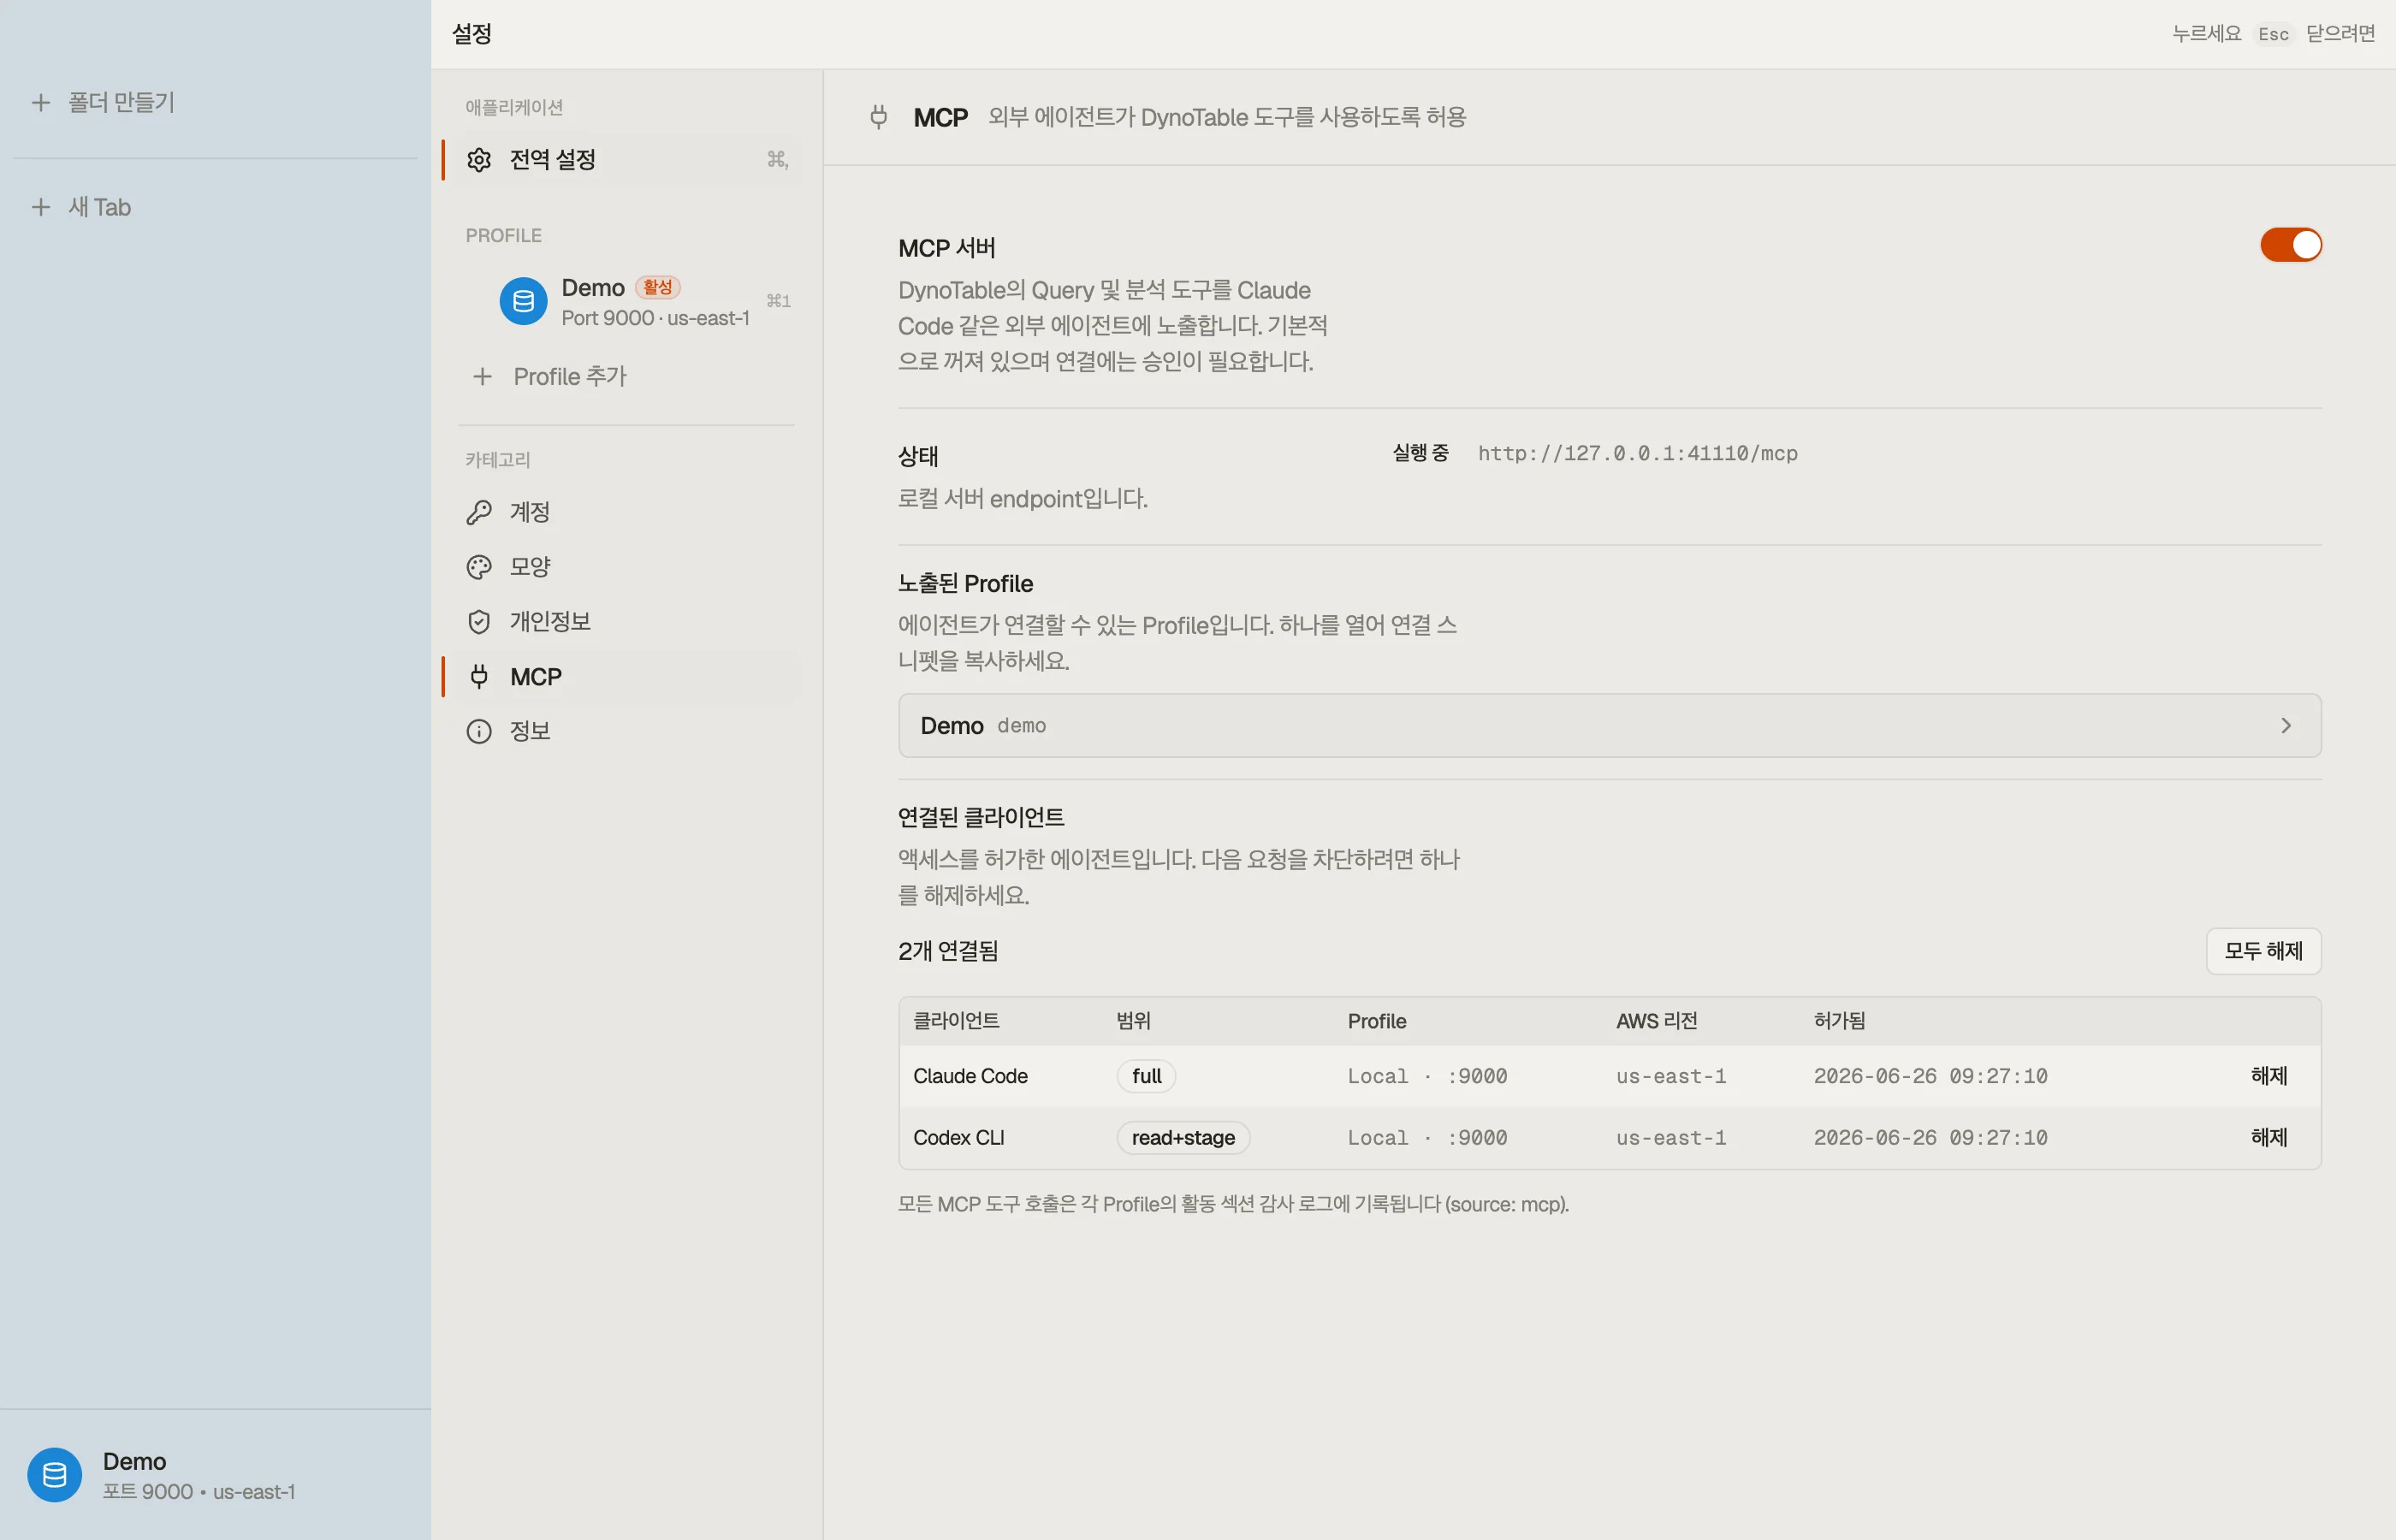Click Local · :9000 in Codex CLI row
Image resolution: width=2396 pixels, height=1540 pixels.
coord(1427,1138)
